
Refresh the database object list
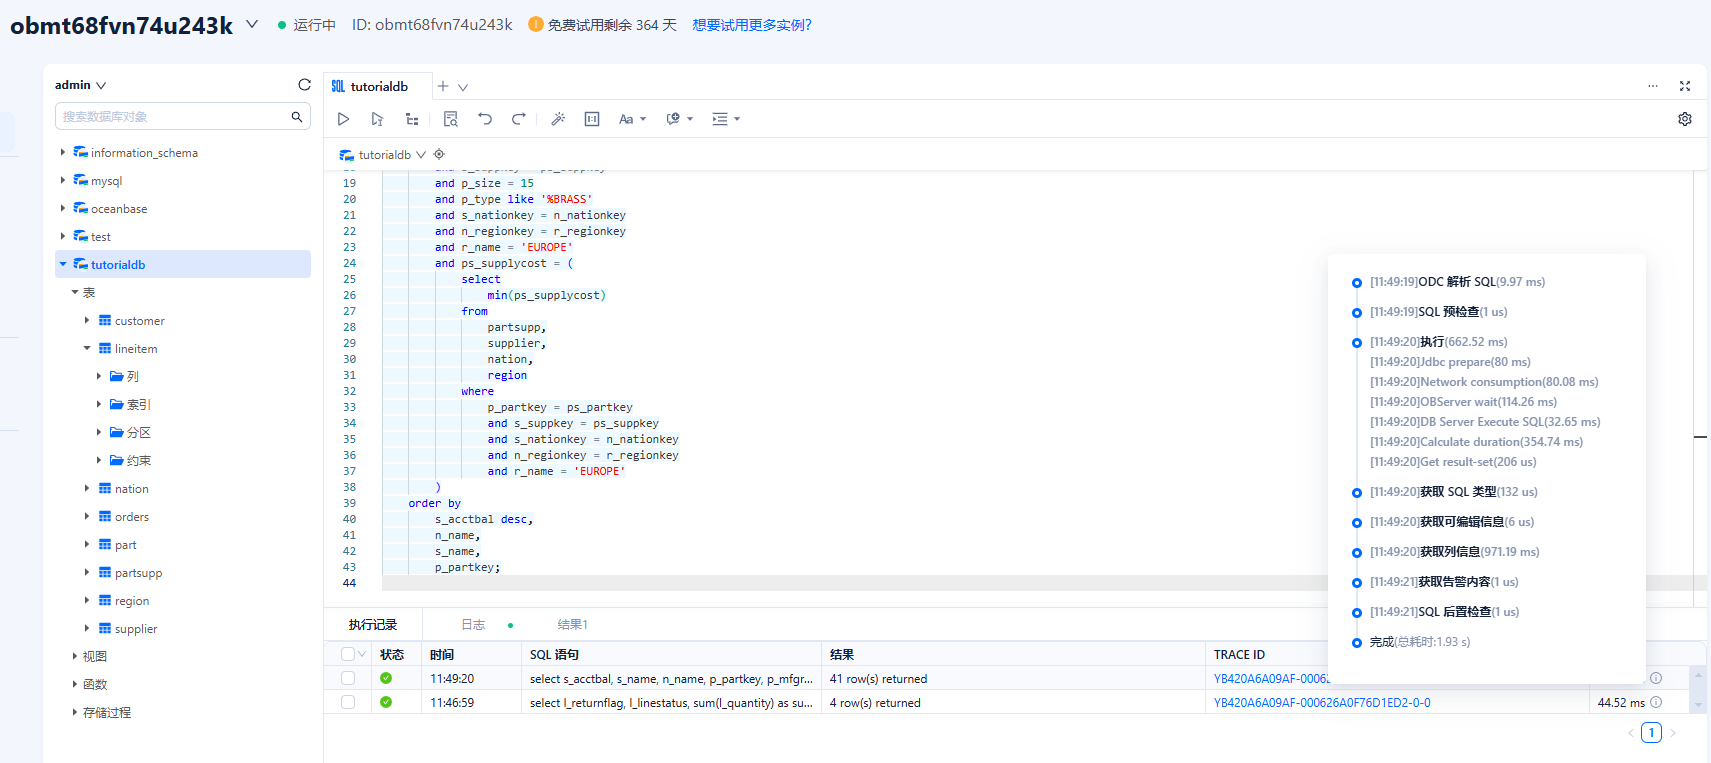click(304, 85)
